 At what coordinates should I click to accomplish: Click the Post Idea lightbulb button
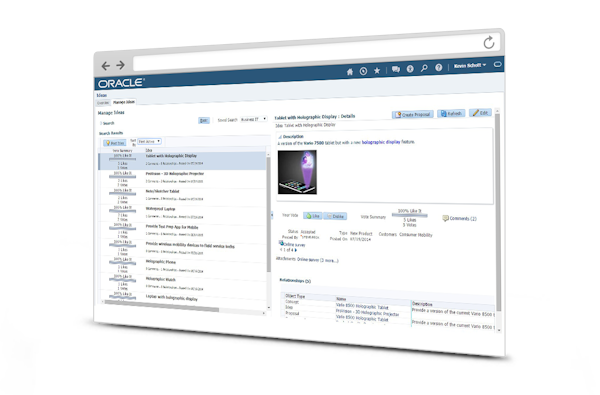click(115, 143)
